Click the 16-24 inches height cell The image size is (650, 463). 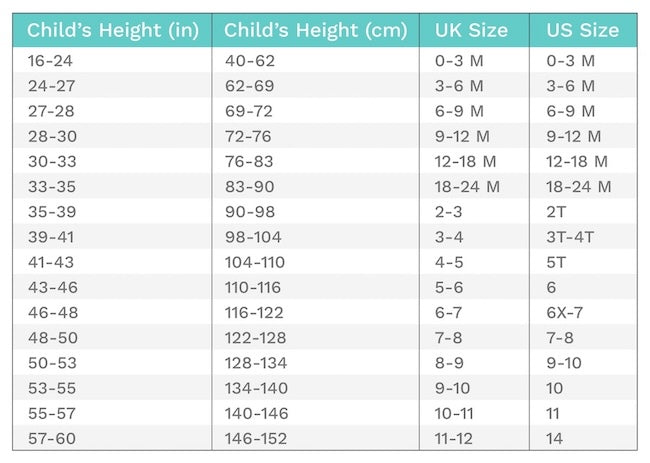[x=51, y=62]
